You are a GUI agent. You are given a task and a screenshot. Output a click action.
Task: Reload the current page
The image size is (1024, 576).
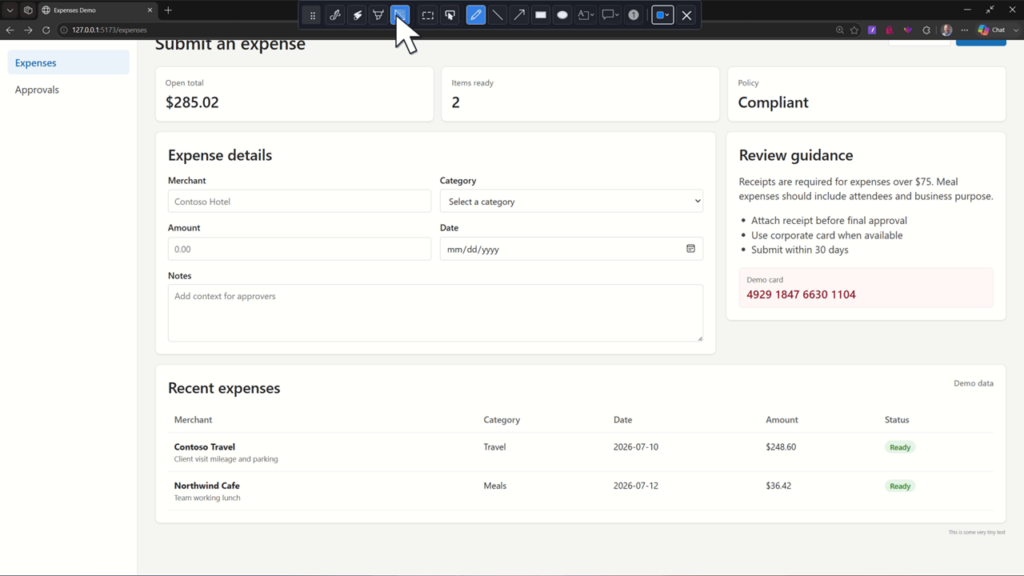pyautogui.click(x=46, y=30)
